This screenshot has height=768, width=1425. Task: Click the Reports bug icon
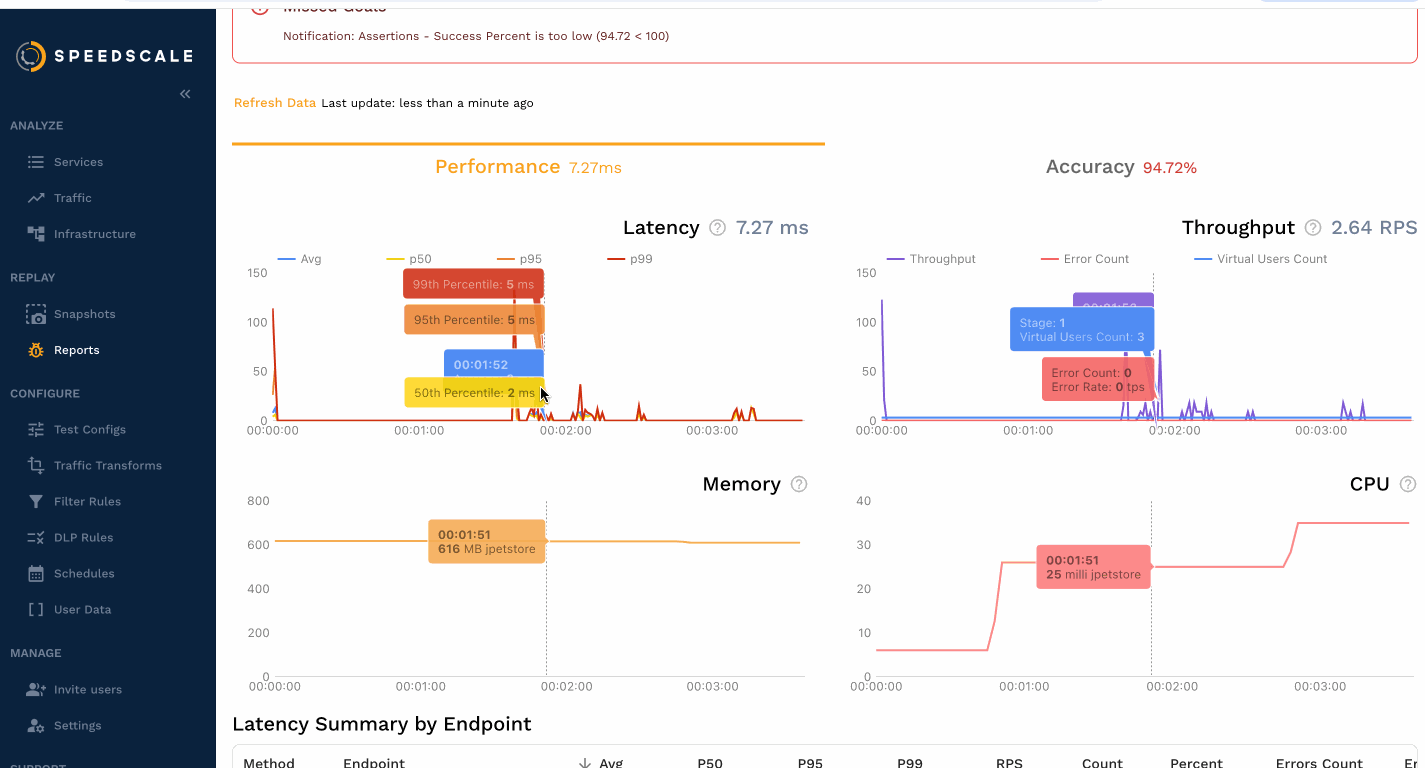click(x=36, y=350)
